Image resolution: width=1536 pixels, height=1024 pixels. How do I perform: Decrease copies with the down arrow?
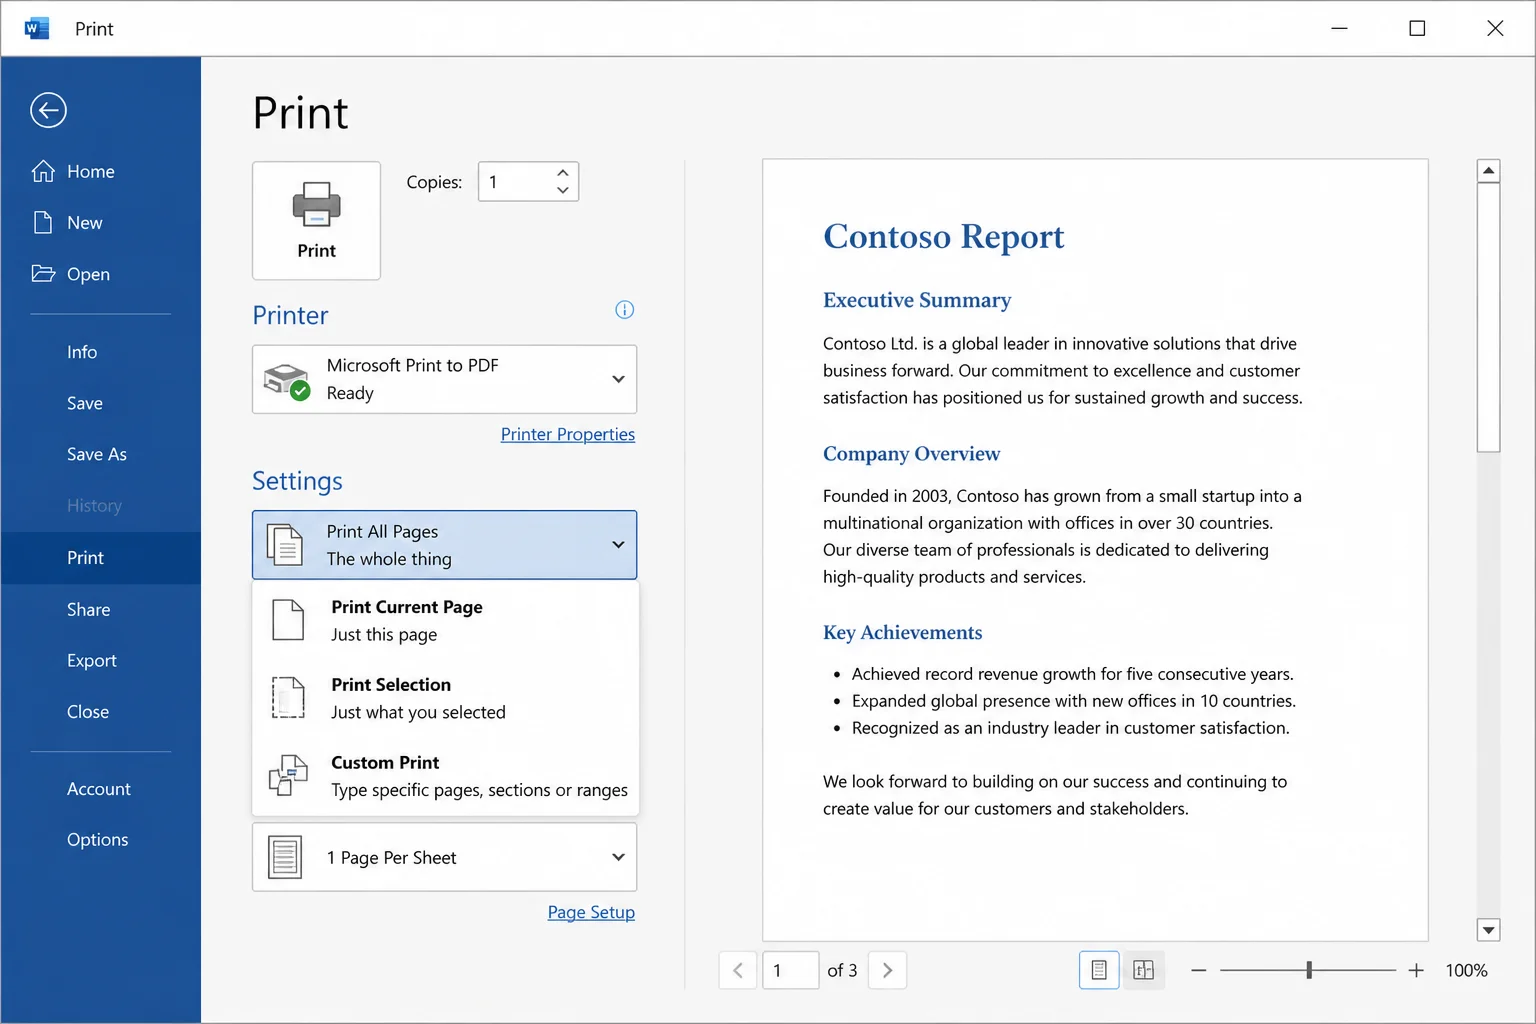(x=563, y=190)
